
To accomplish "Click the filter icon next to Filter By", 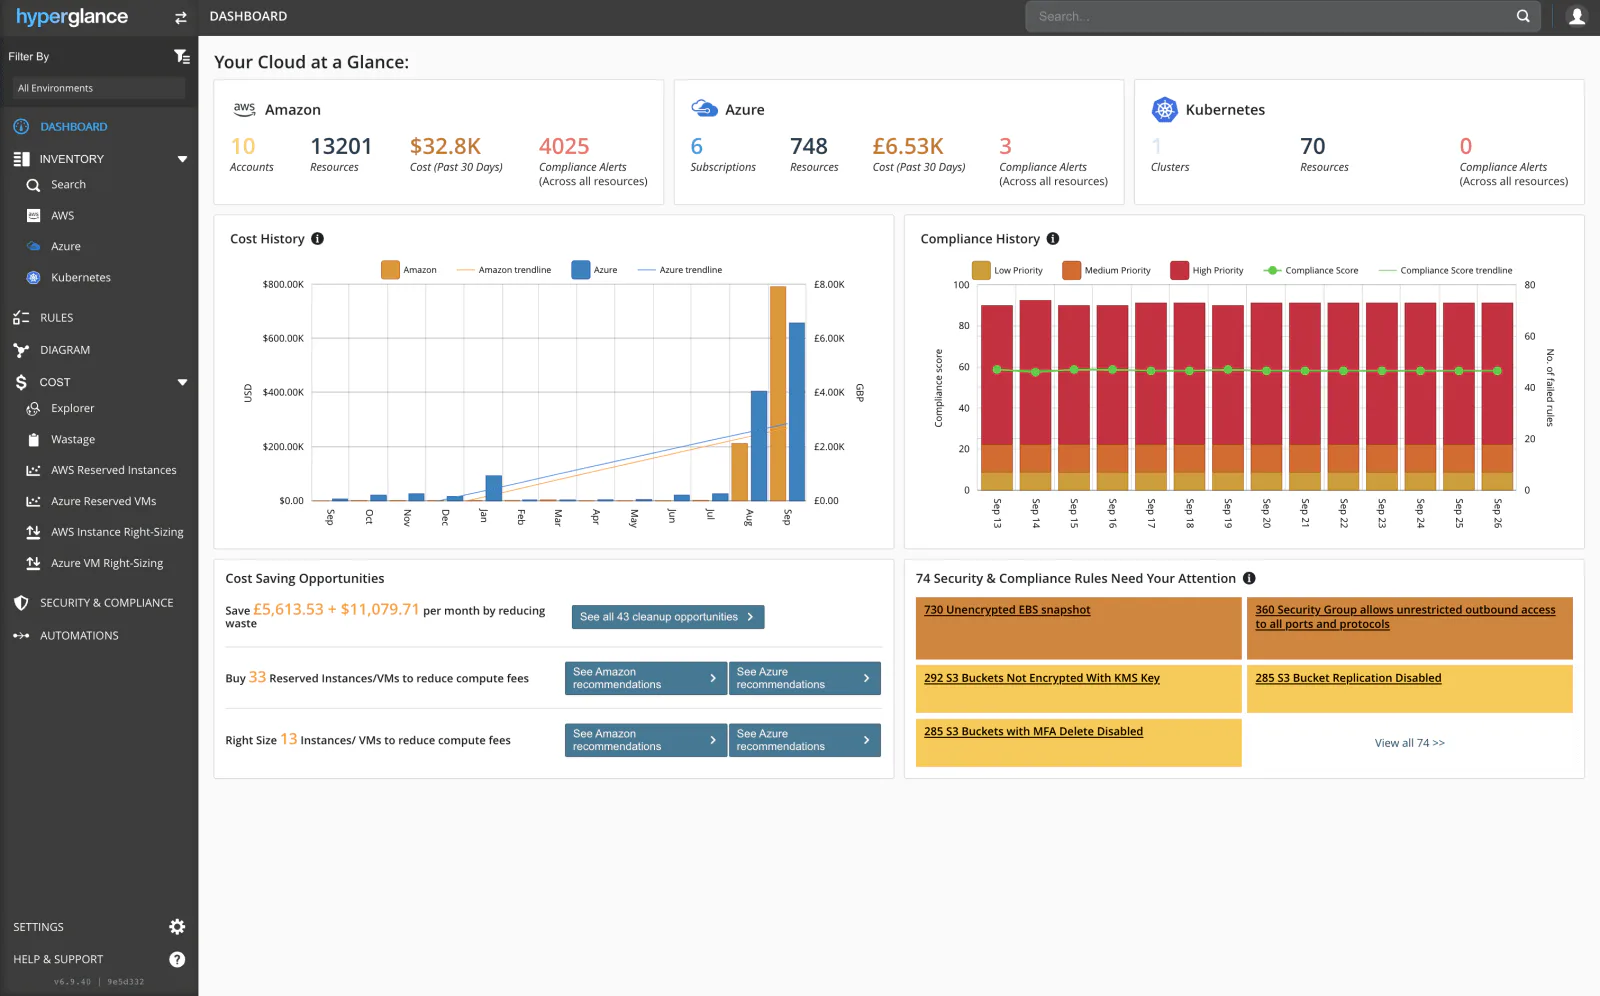I will (182, 57).
